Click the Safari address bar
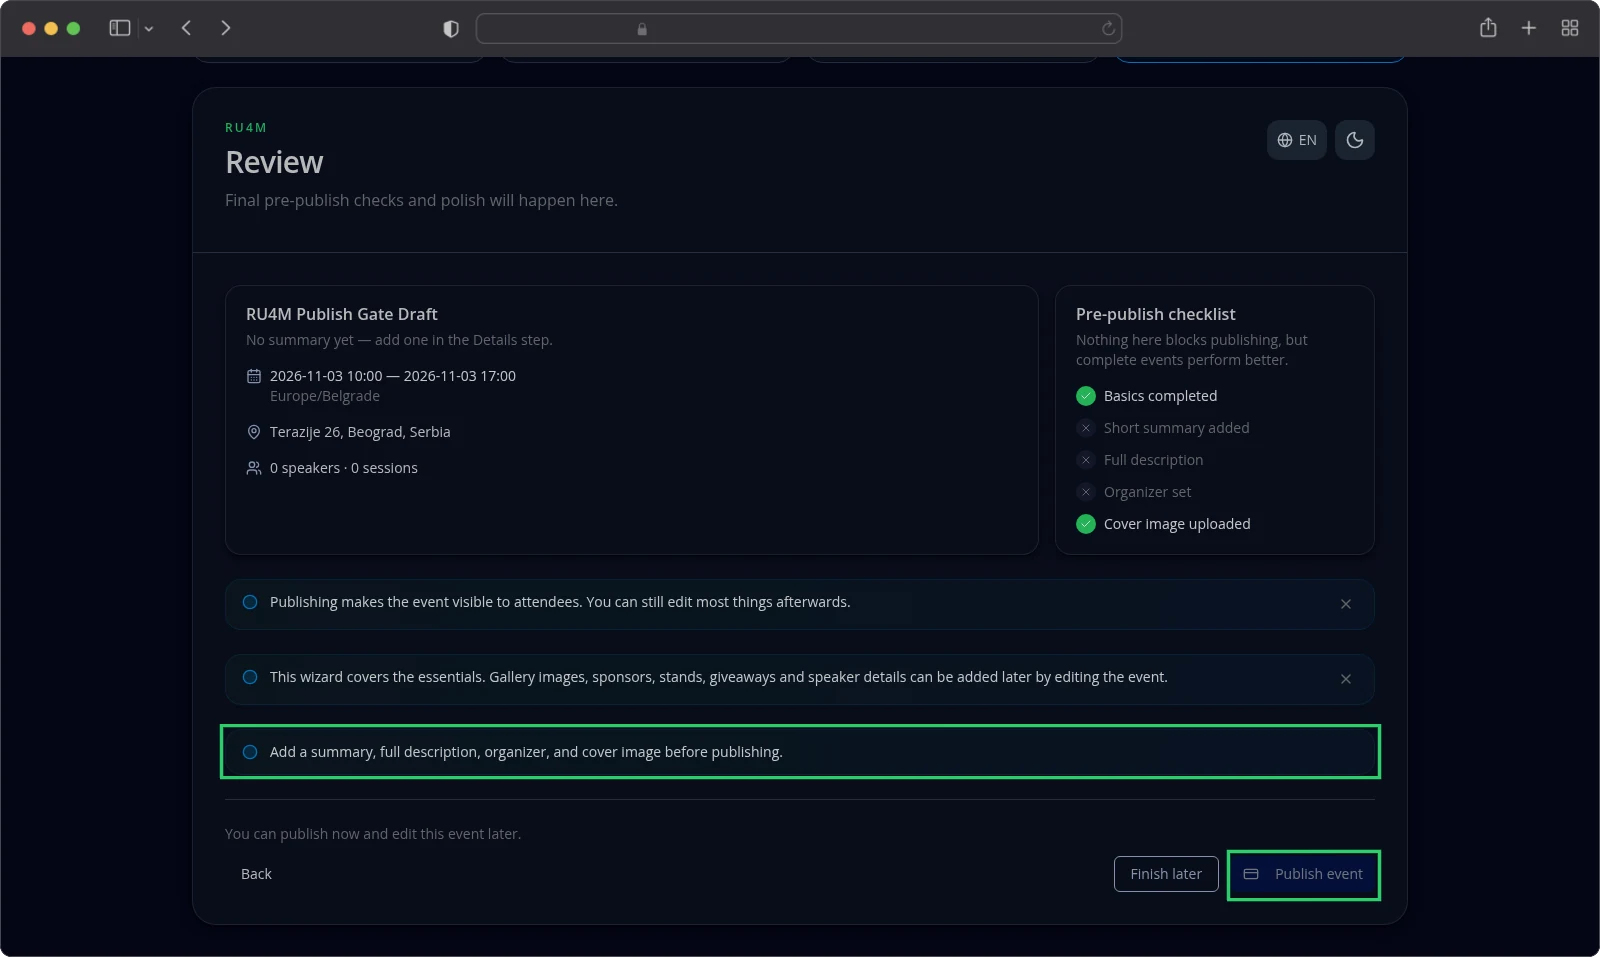This screenshot has width=1600, height=957. point(799,29)
